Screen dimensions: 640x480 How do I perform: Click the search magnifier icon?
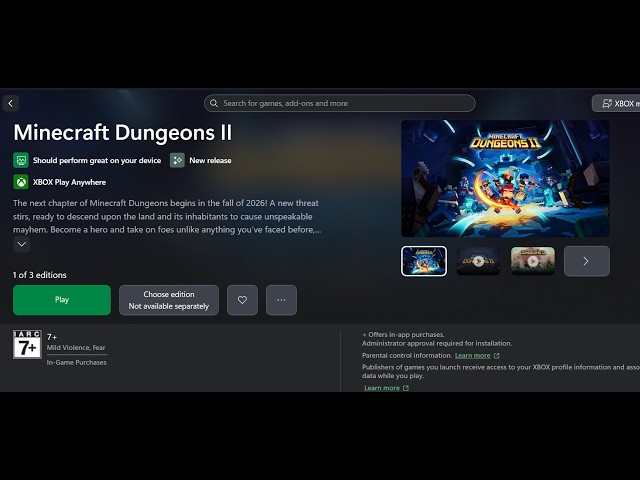(x=214, y=103)
